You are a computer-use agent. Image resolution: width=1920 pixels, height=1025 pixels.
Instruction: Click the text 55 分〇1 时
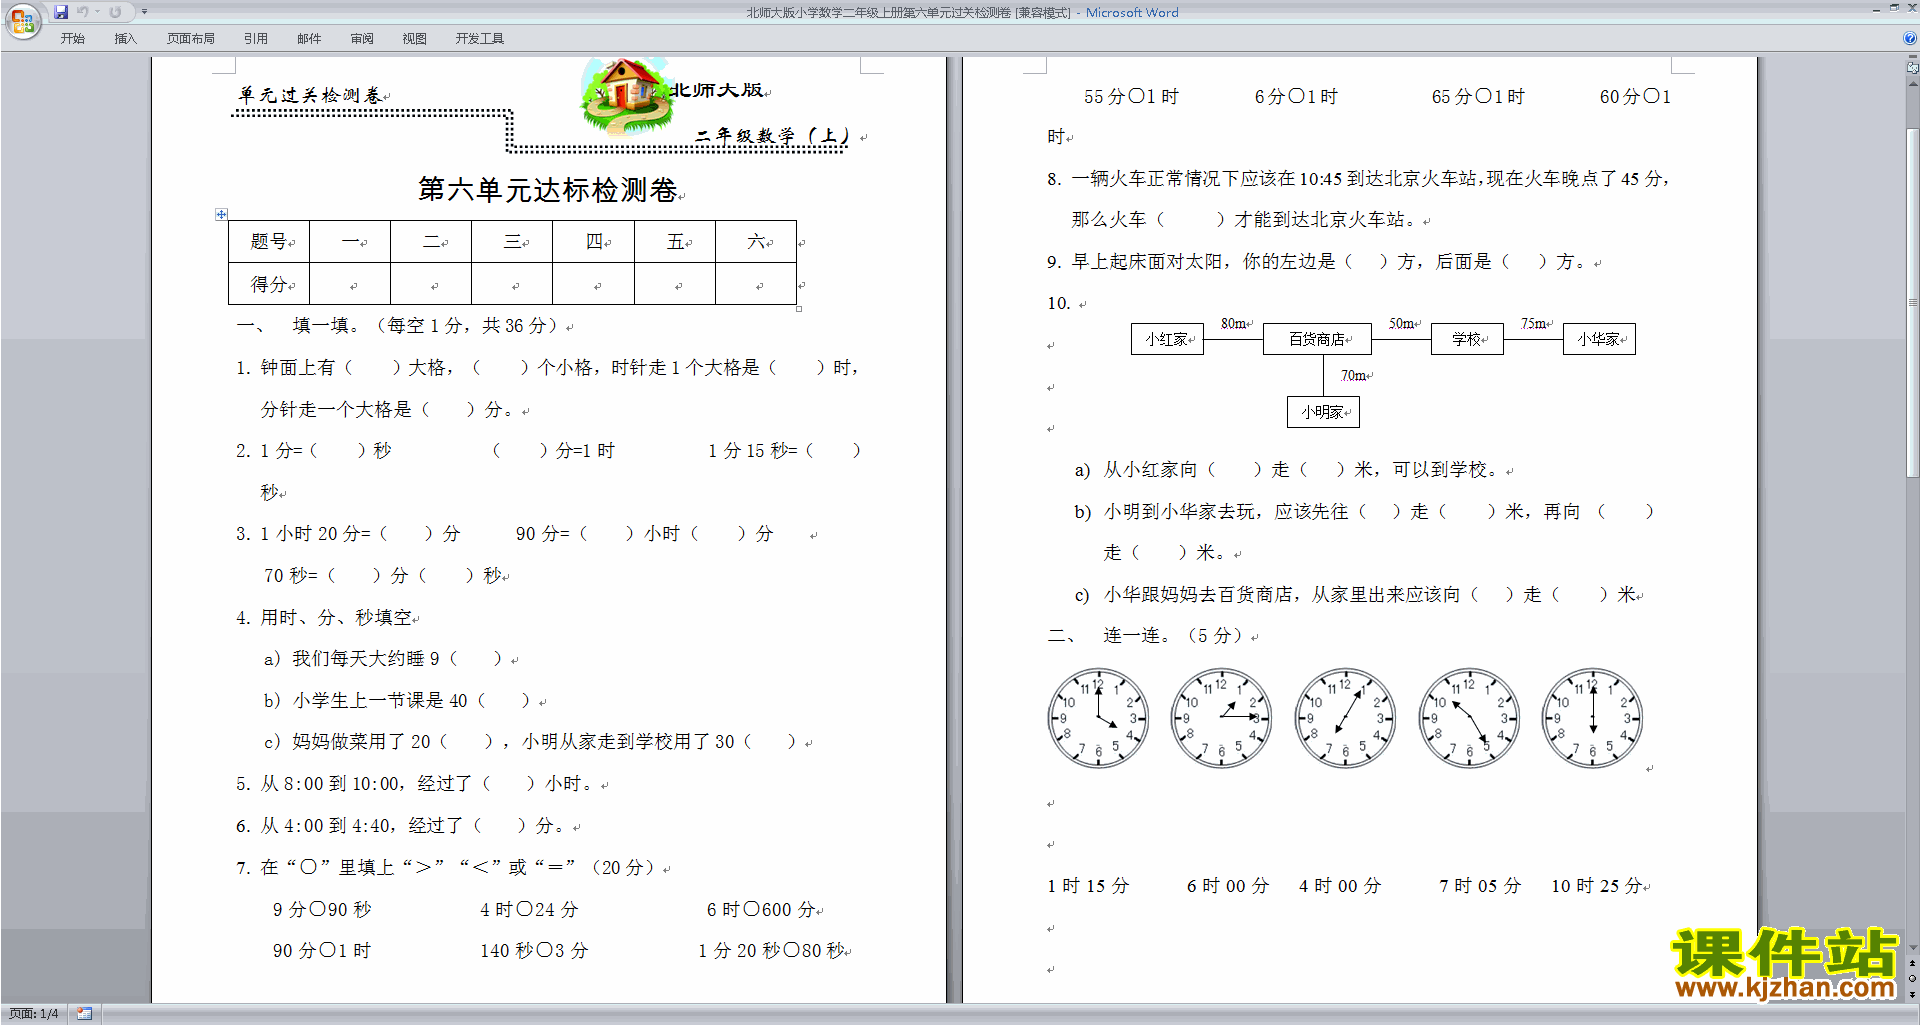pos(1131,97)
